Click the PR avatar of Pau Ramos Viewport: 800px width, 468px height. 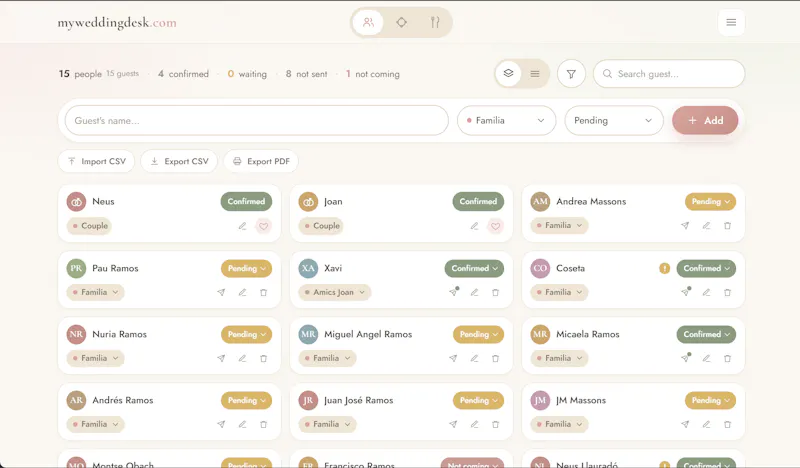click(77, 268)
